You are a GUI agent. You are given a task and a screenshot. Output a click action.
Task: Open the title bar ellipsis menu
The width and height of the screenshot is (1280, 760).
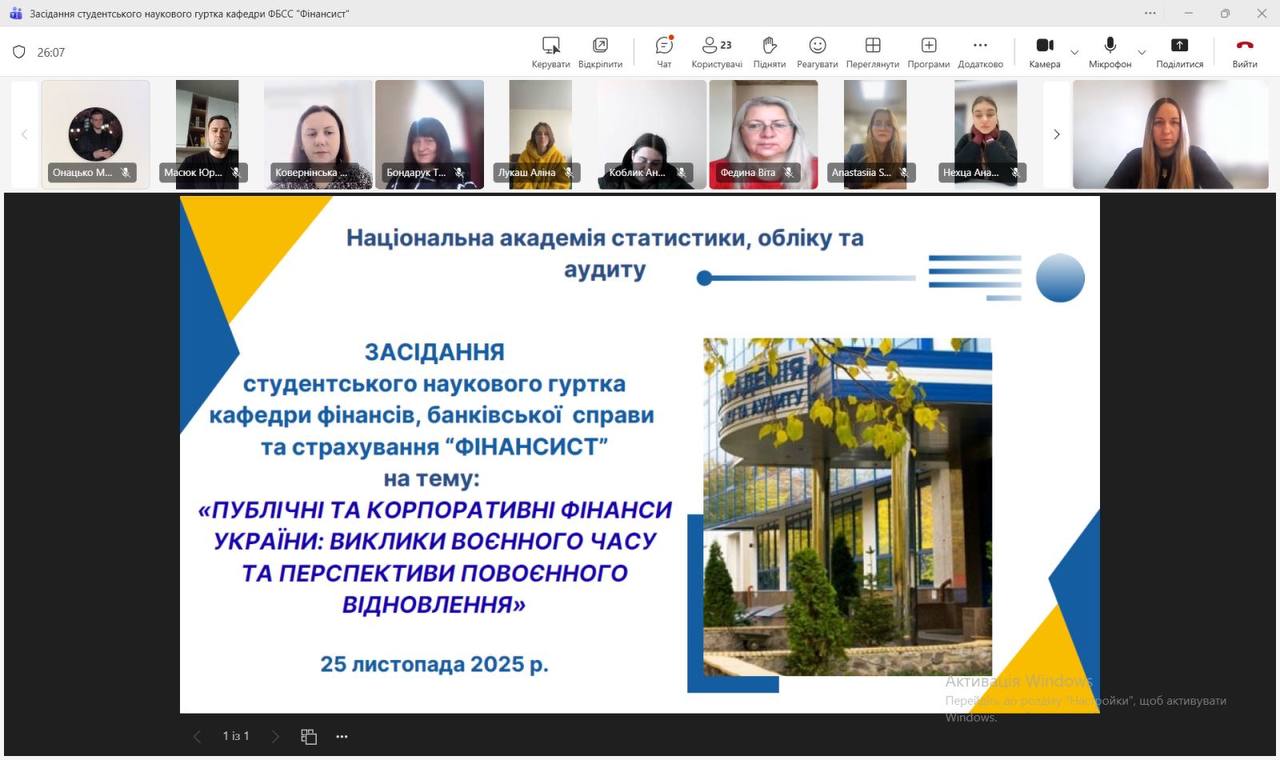click(x=1151, y=13)
